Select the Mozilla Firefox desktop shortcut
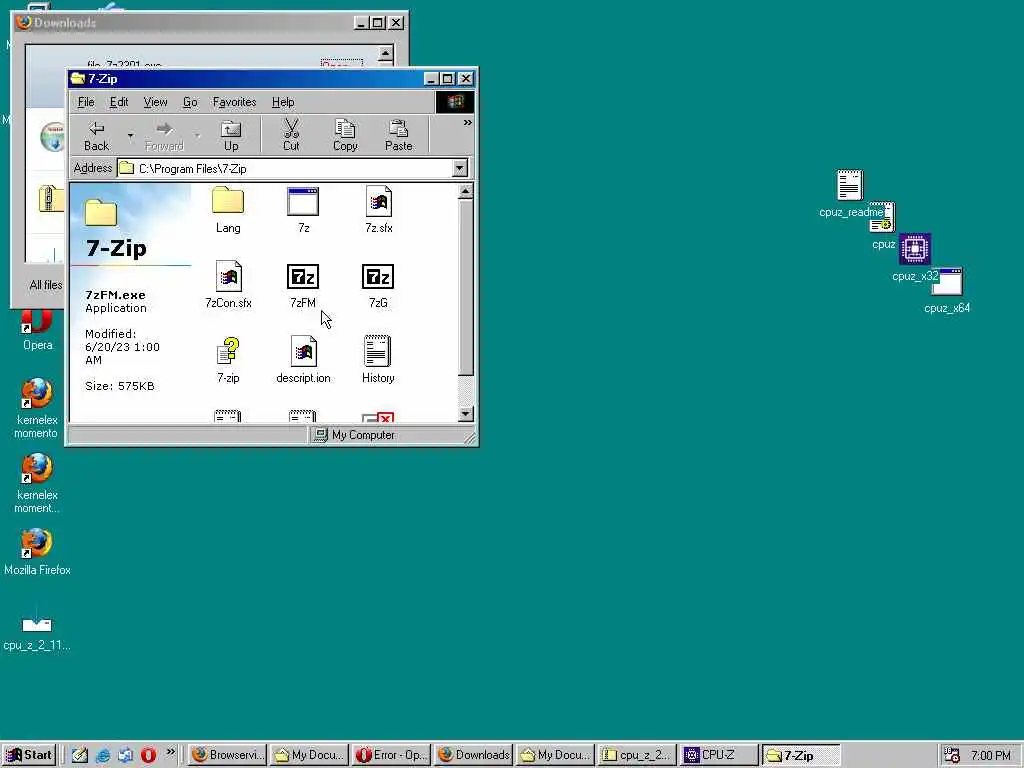Image resolution: width=1024 pixels, height=768 pixels. (37, 551)
